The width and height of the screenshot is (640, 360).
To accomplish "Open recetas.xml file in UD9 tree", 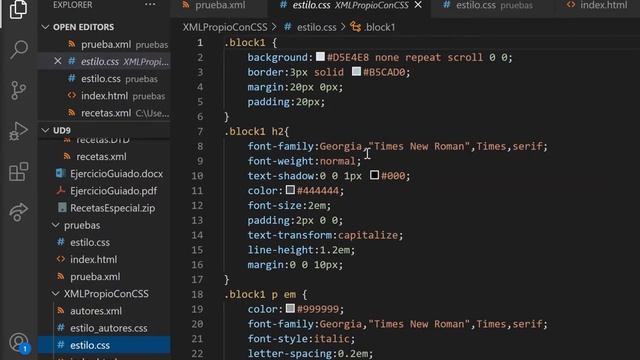I will coord(104,156).
